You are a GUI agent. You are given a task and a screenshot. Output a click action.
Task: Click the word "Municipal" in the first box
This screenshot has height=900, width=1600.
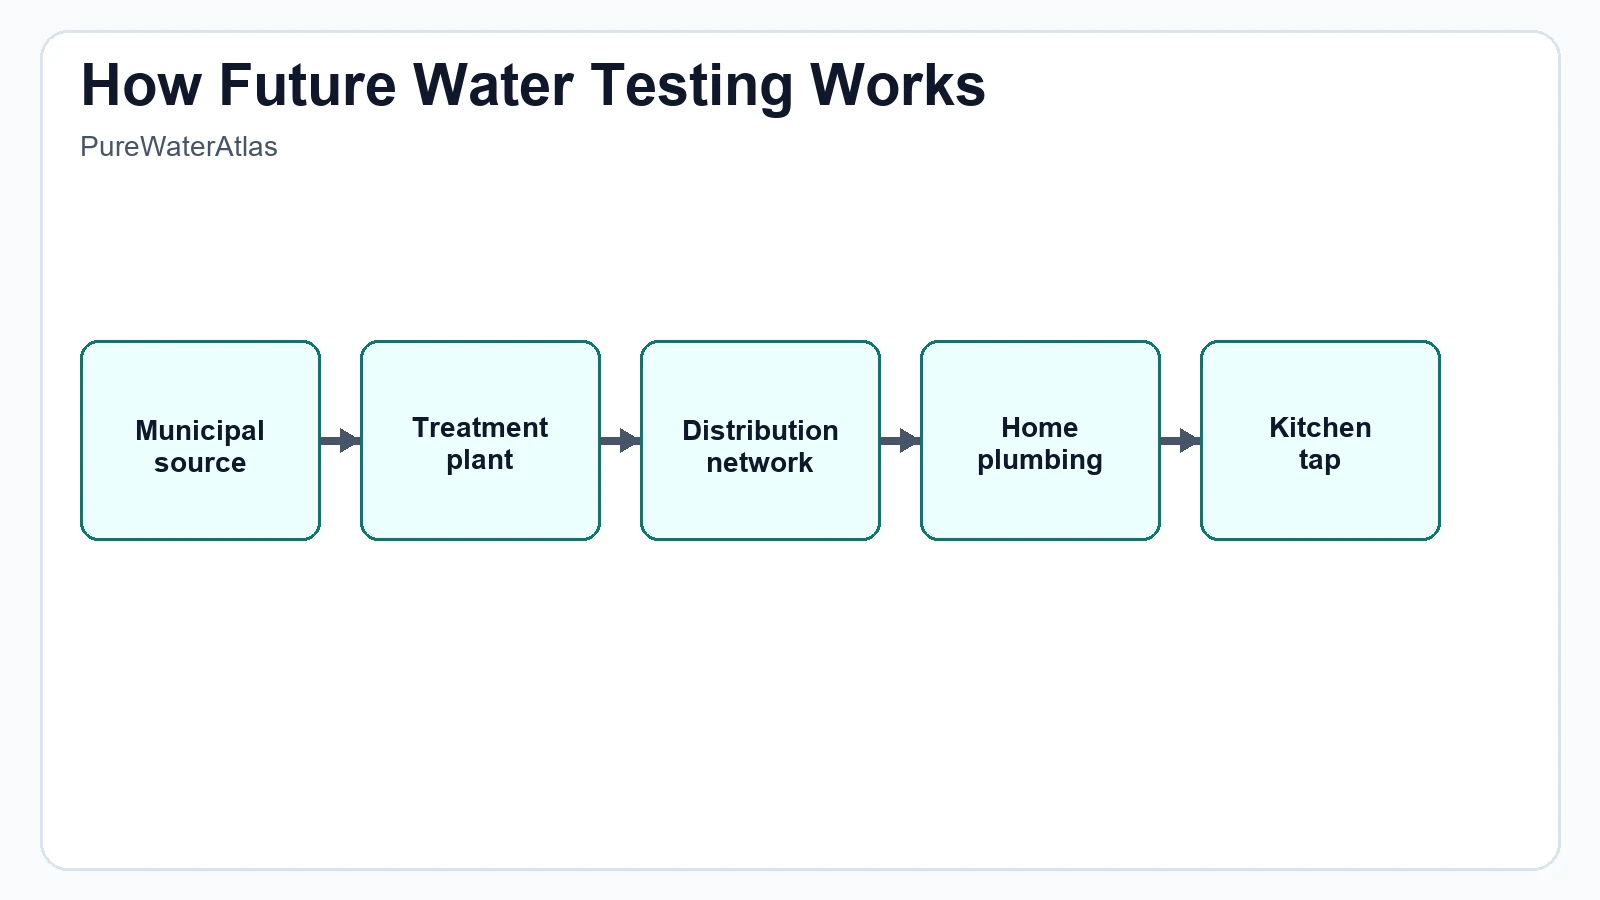(200, 430)
